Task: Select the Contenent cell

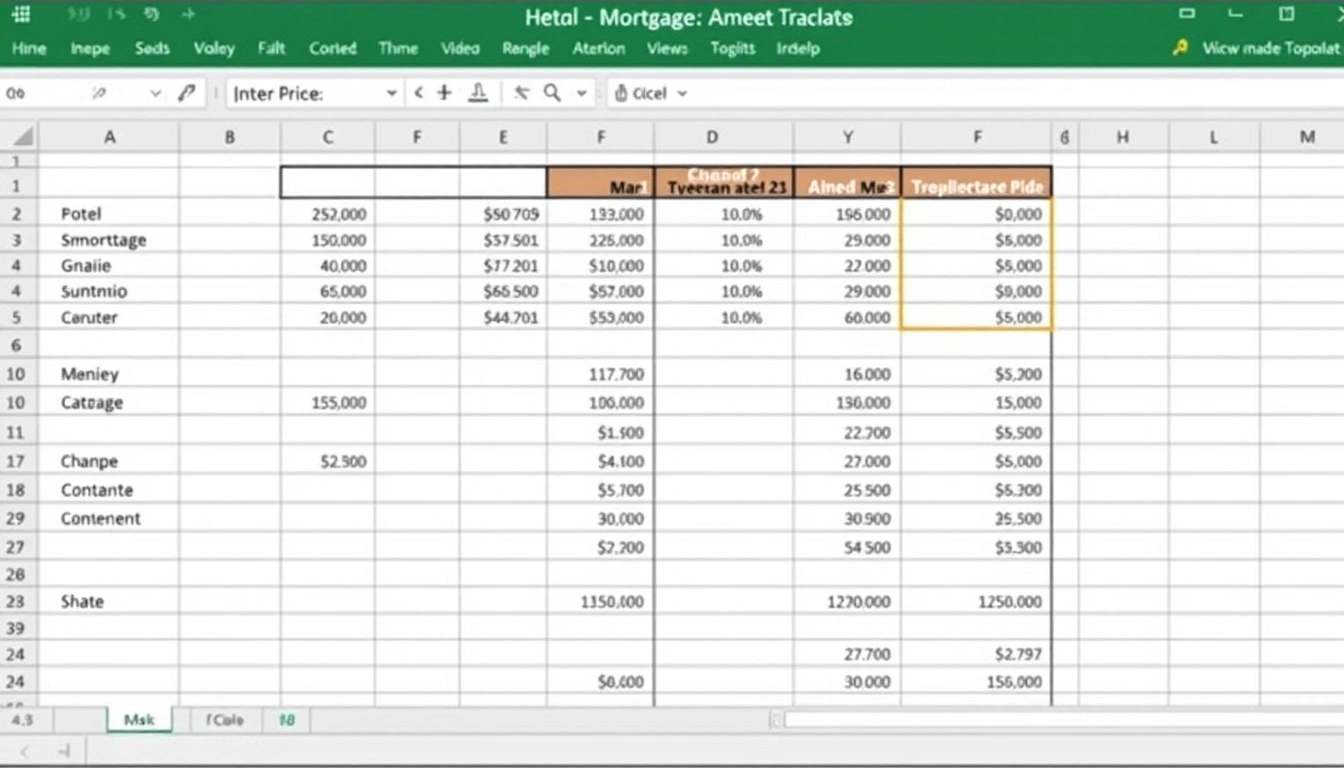Action: (x=109, y=519)
